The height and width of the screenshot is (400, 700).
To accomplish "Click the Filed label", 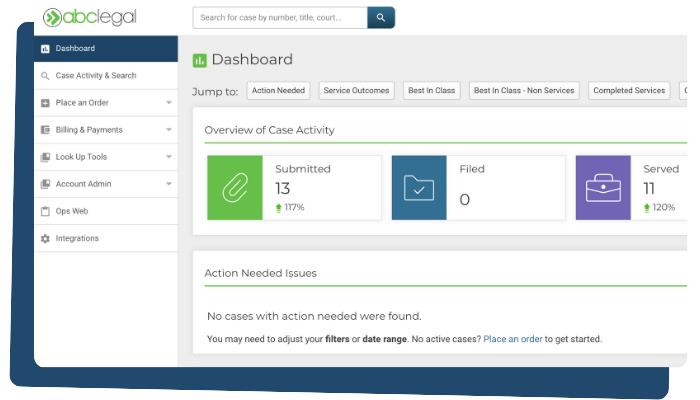I will tap(472, 169).
